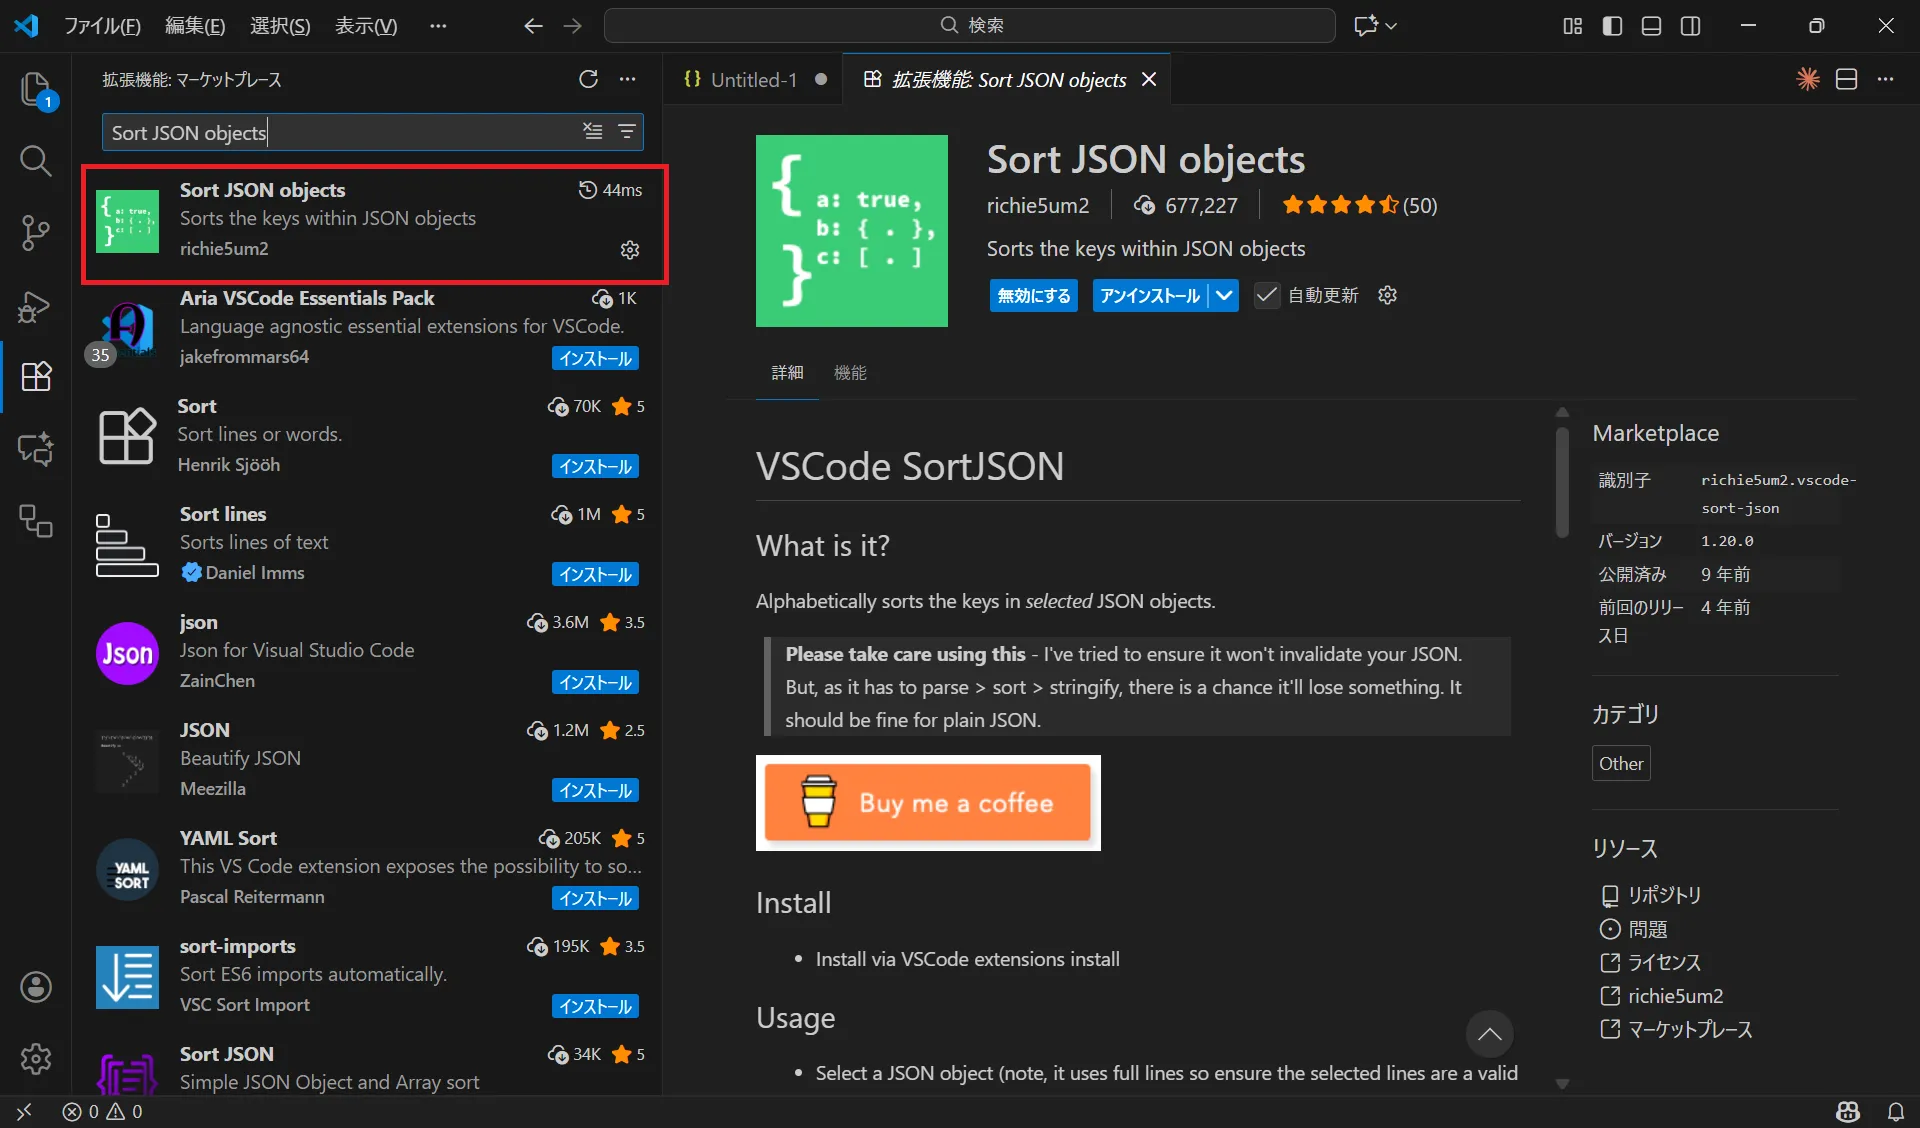The width and height of the screenshot is (1920, 1128).
Task: Open the 編集(E) menu
Action: click(195, 26)
